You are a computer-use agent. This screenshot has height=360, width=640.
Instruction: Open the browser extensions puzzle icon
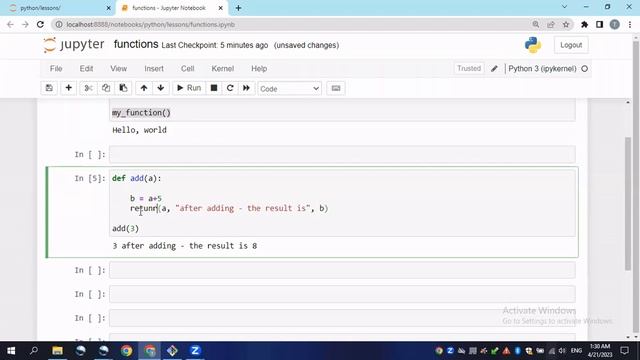pyautogui.click(x=584, y=24)
